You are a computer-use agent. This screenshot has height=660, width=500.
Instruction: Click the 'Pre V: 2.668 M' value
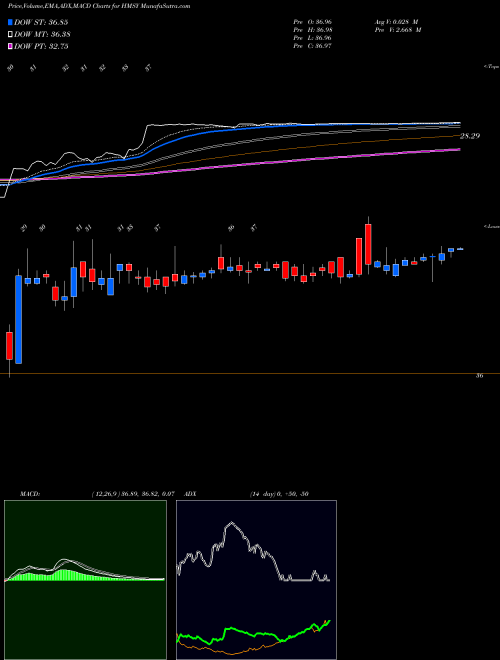pyautogui.click(x=399, y=30)
